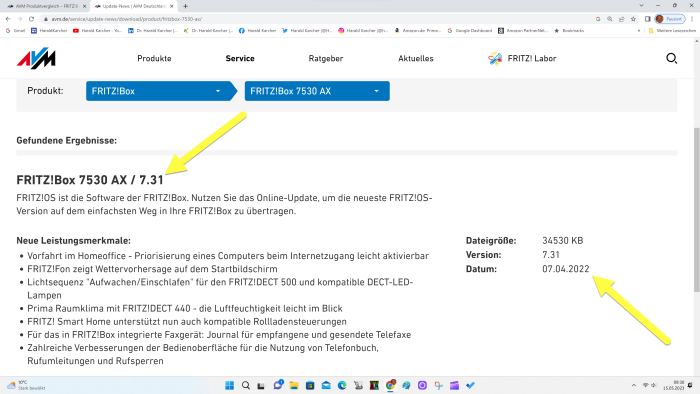
Task: Click the Pausiert profile button
Action: pos(670,19)
